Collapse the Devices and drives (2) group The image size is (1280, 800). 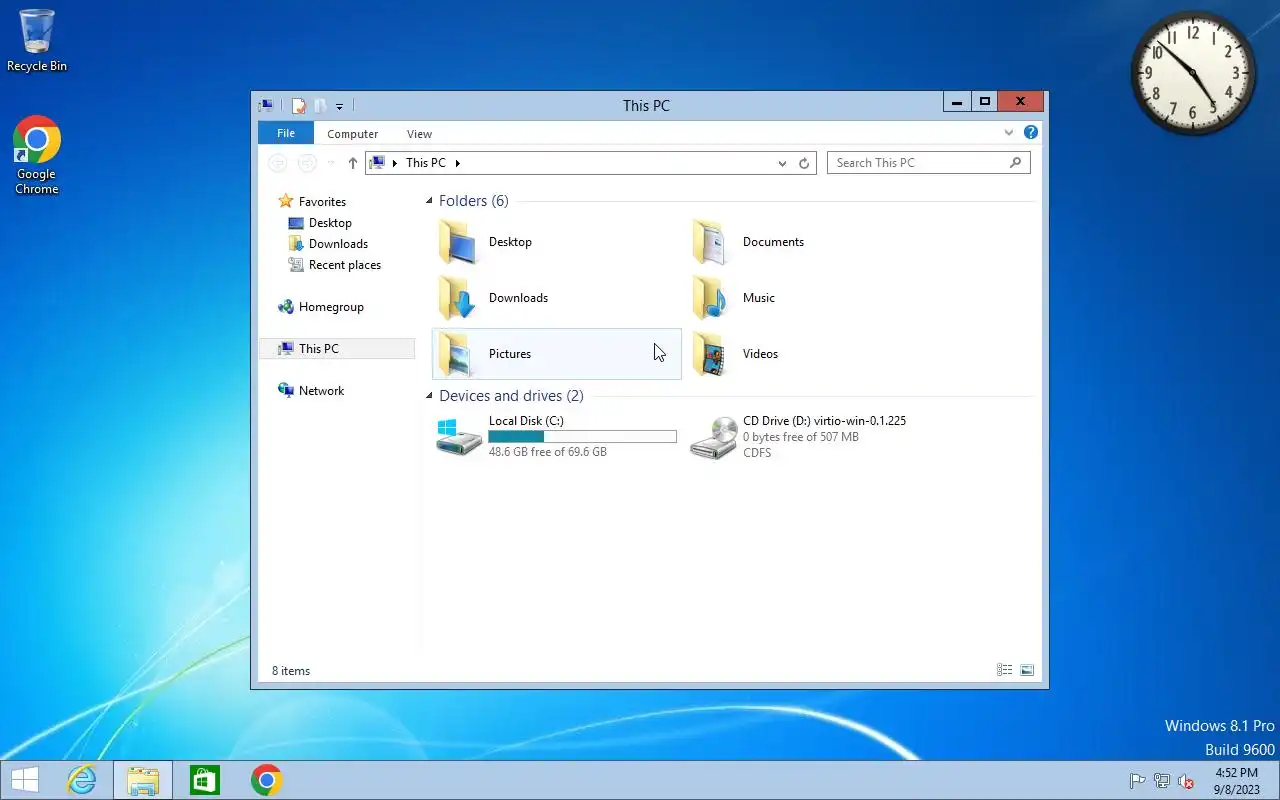[430, 397]
